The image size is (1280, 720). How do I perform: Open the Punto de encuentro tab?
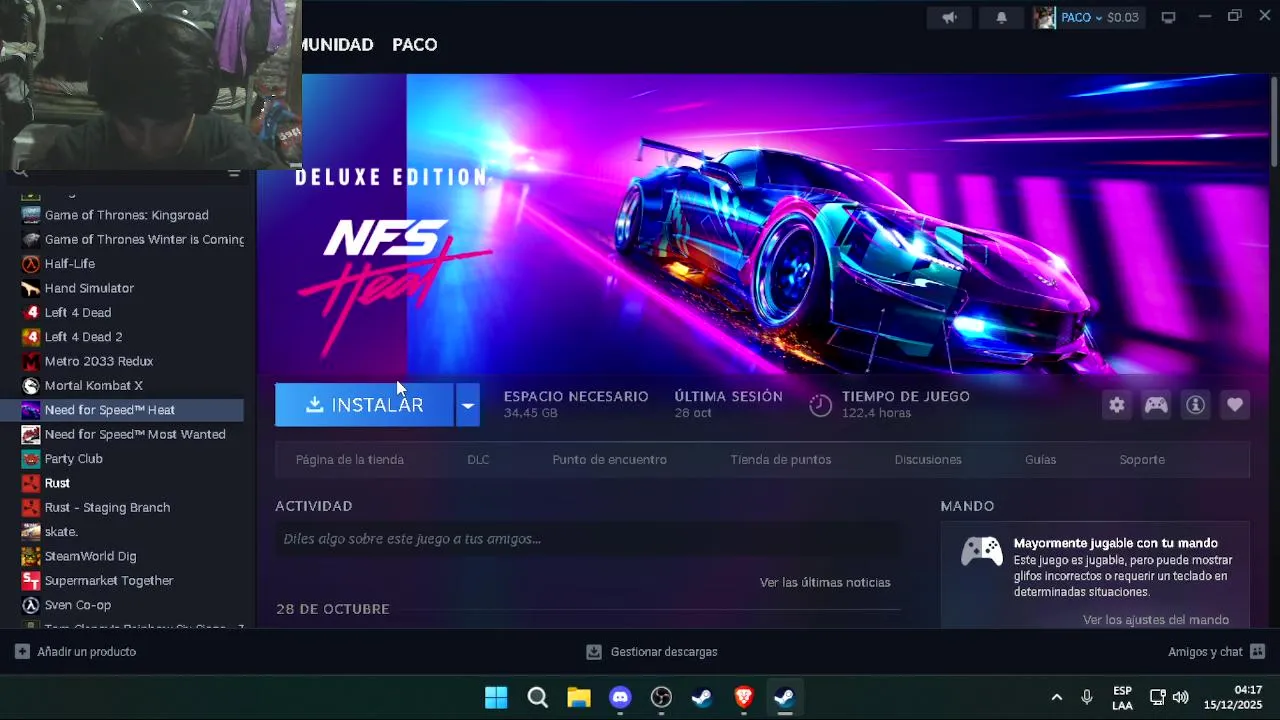(x=609, y=460)
